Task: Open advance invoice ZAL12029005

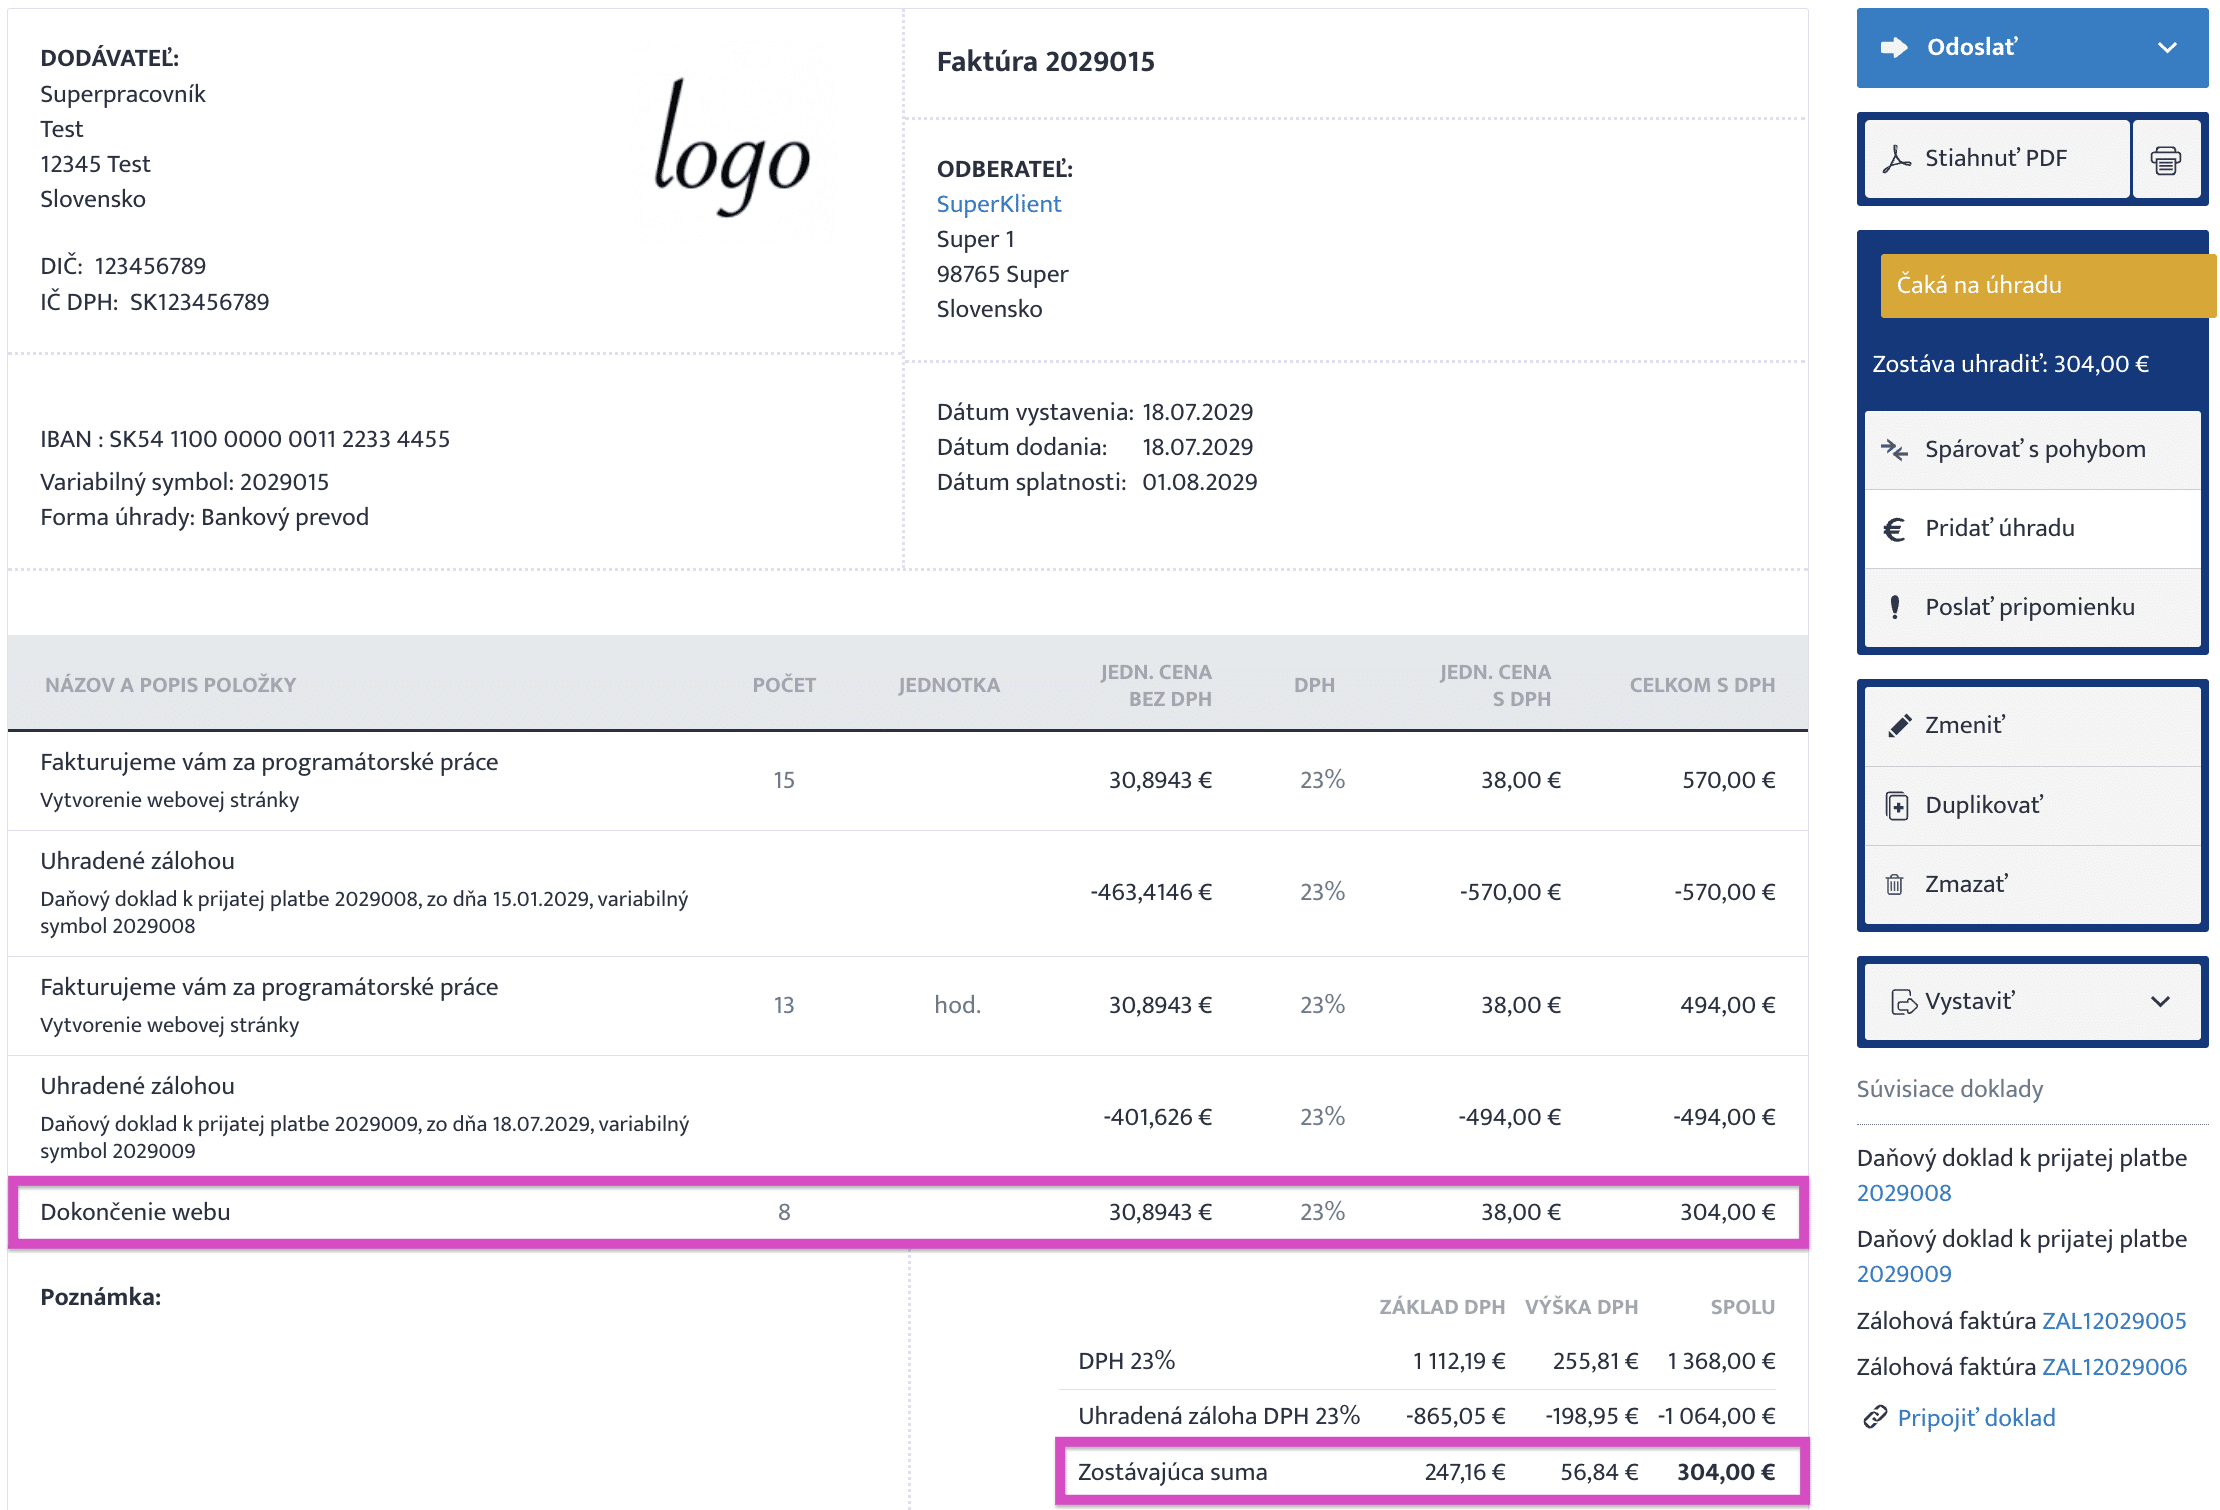Action: [x=2113, y=1321]
